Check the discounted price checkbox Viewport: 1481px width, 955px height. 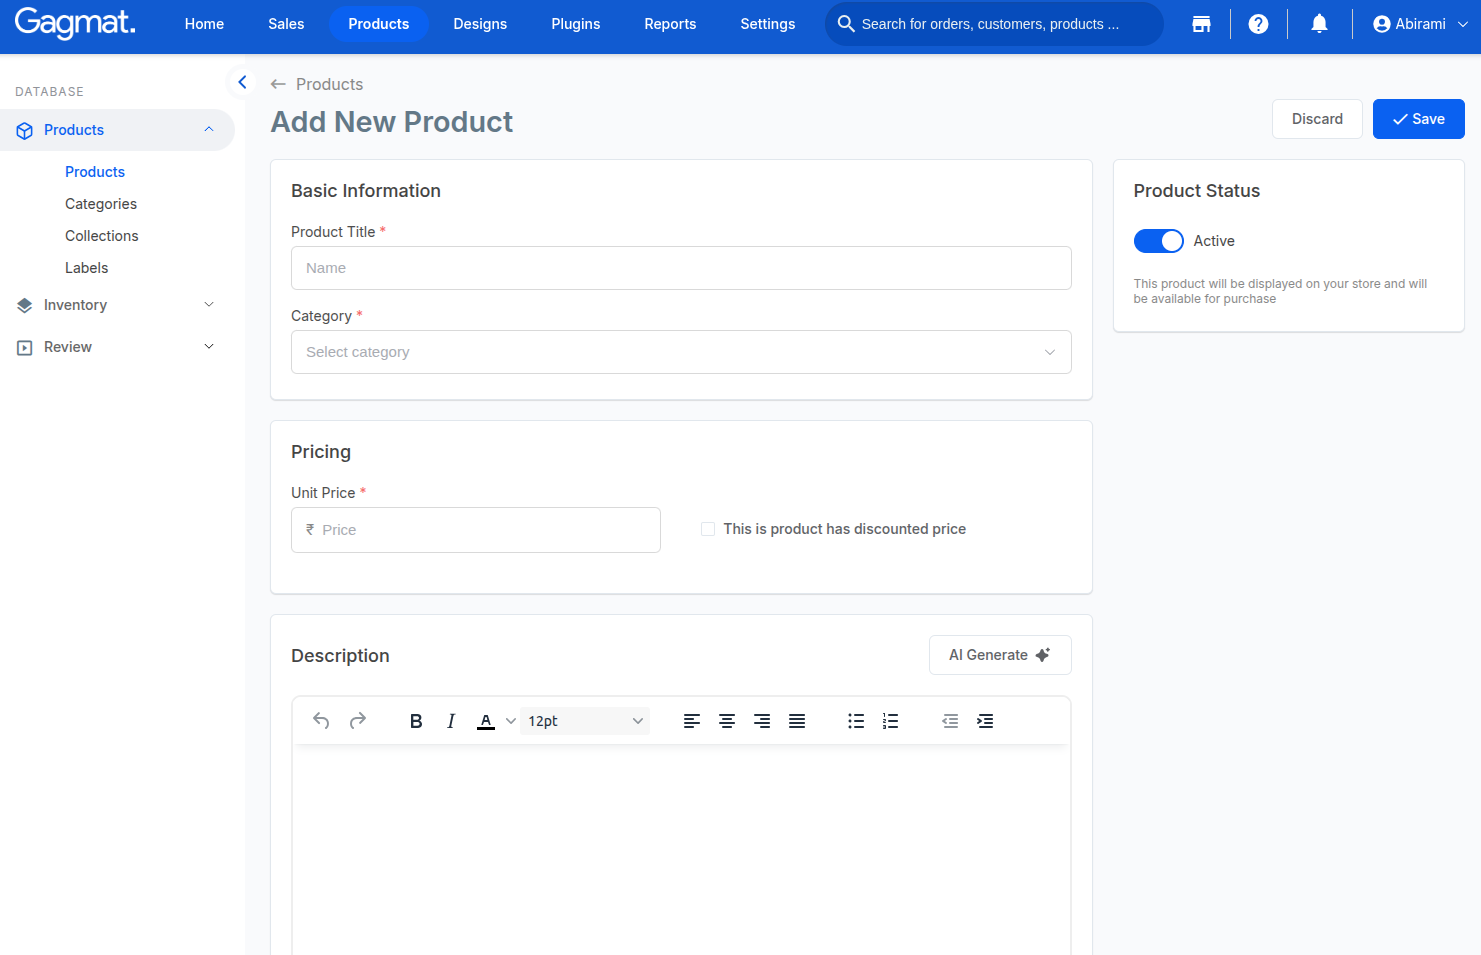[x=708, y=529]
